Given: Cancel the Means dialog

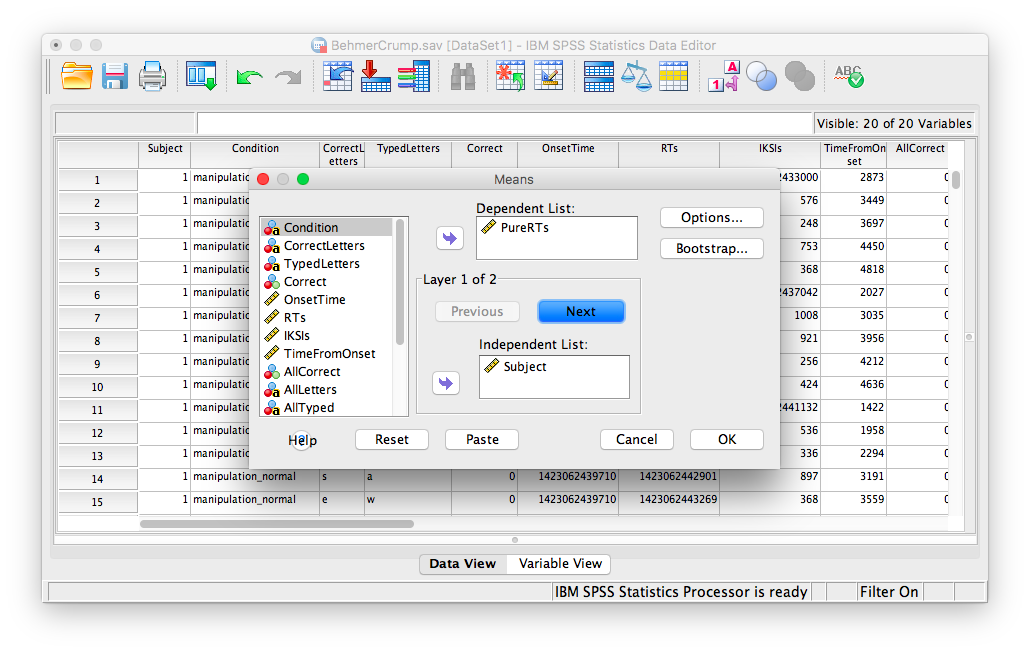Looking at the screenshot, I should tap(637, 439).
